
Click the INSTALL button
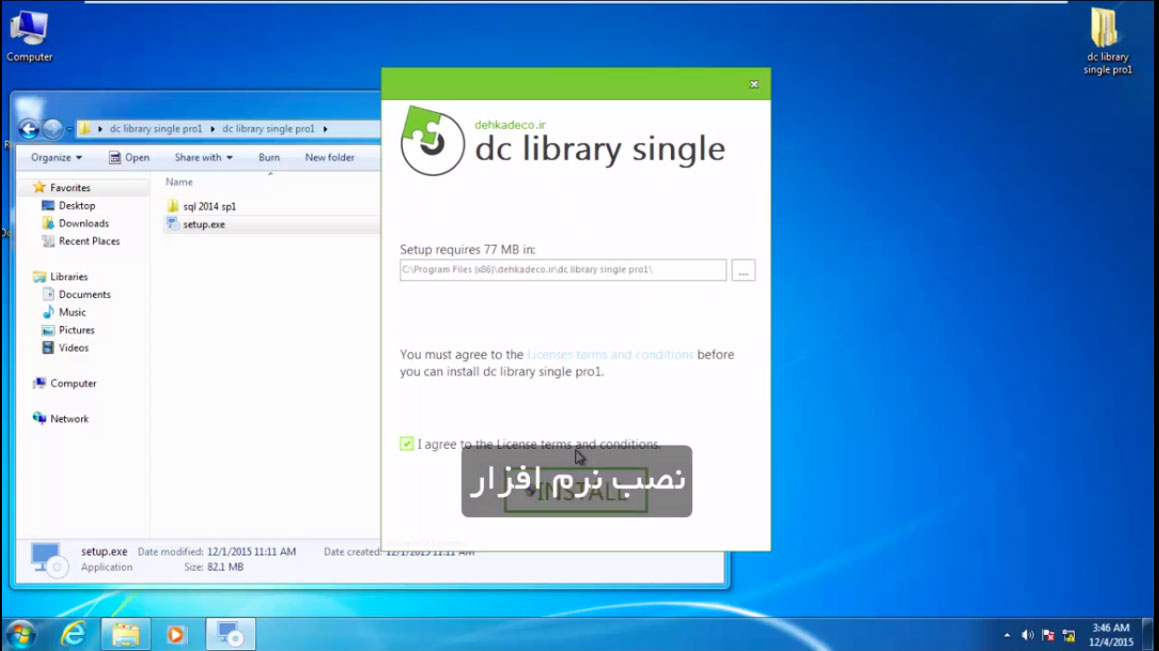coord(576,490)
